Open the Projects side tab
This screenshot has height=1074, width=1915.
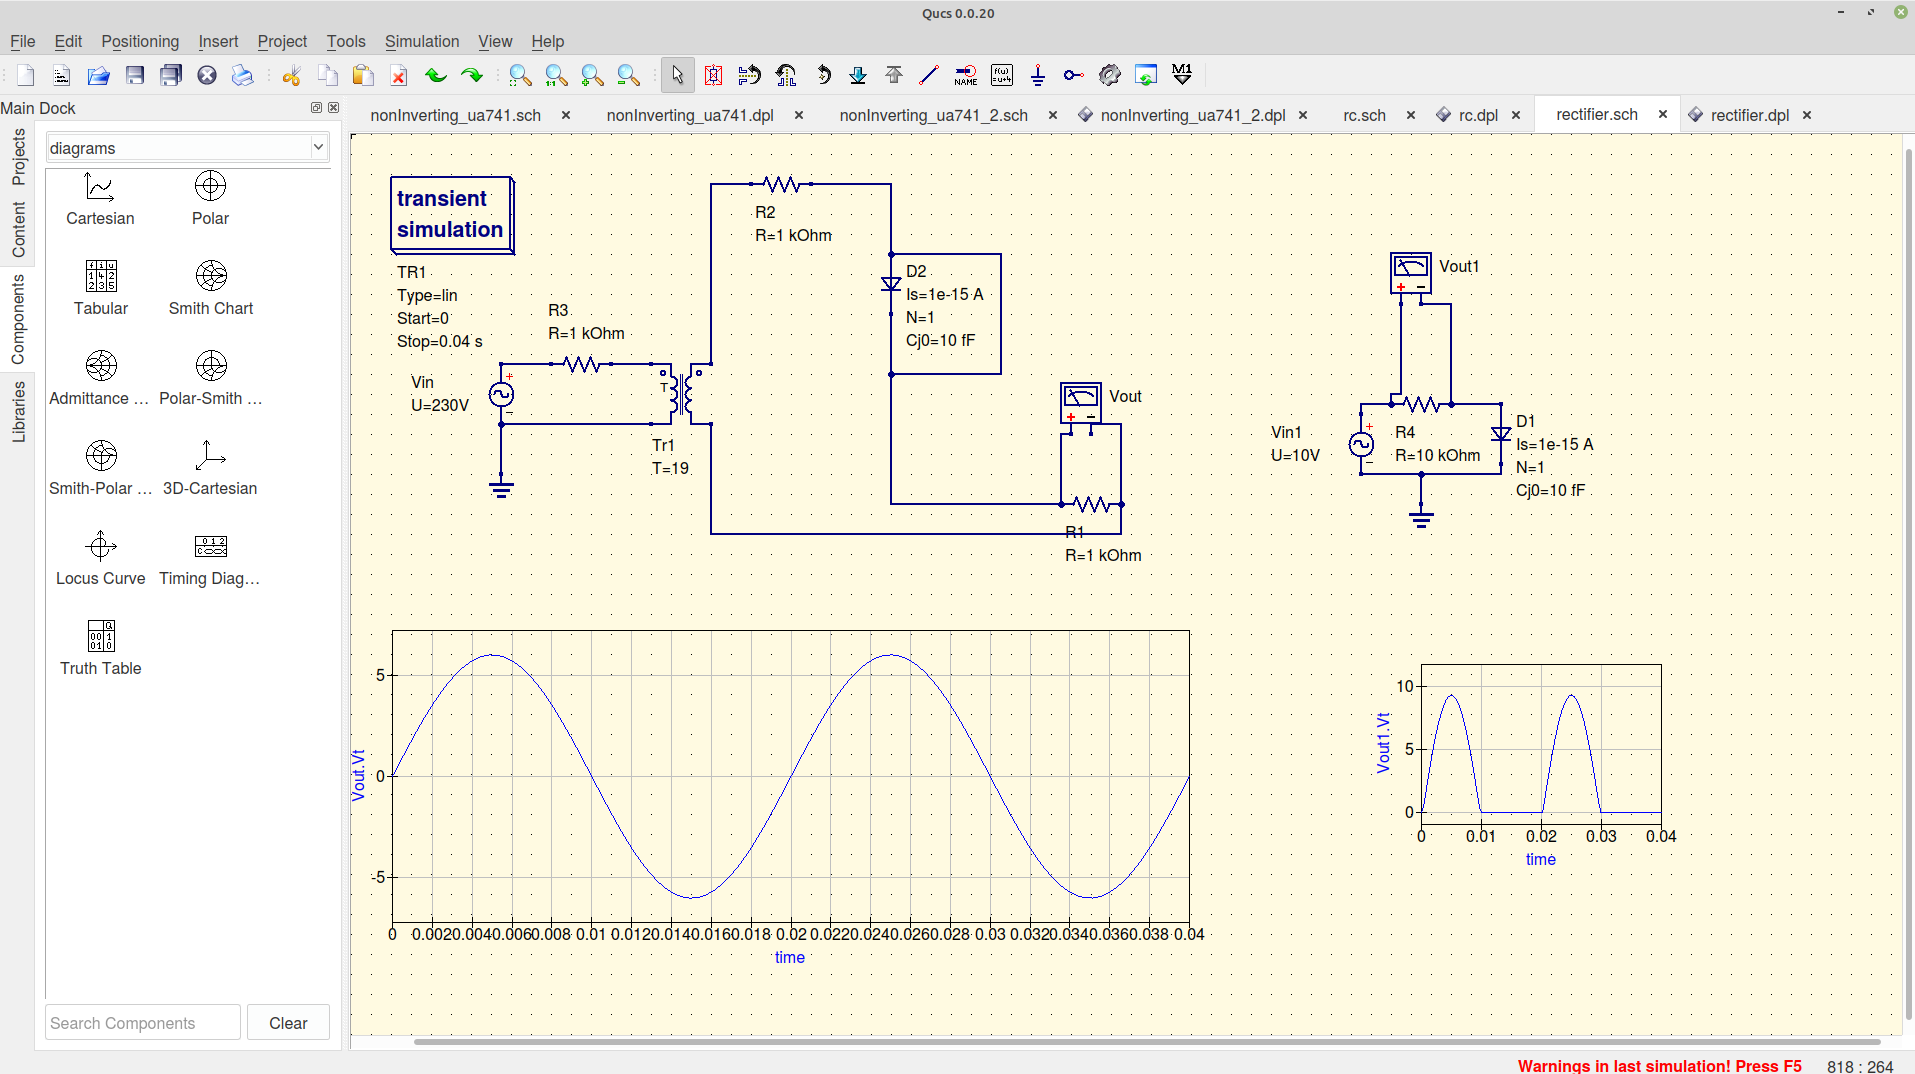click(x=19, y=157)
